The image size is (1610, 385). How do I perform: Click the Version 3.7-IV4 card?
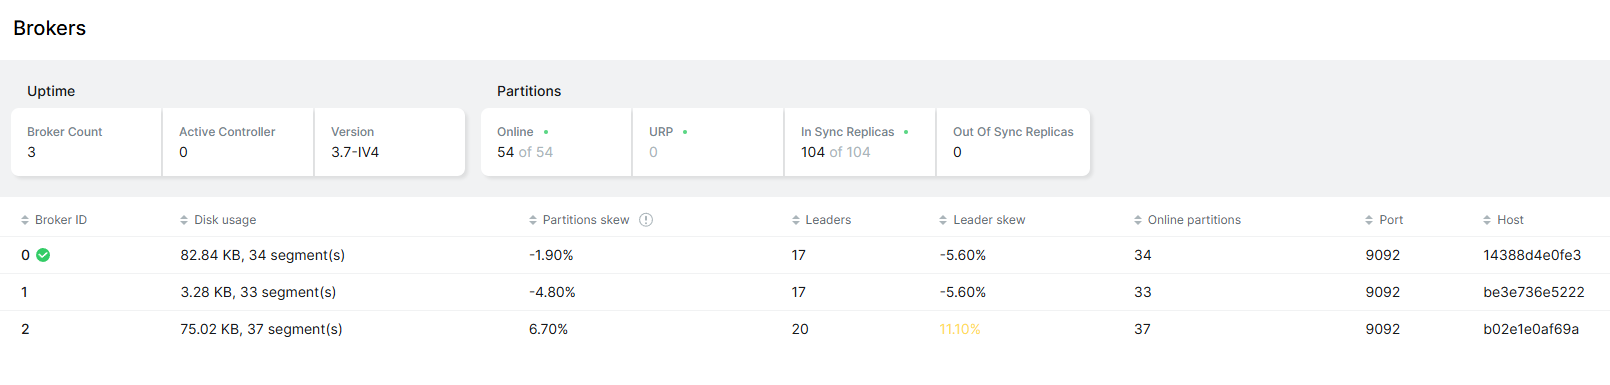coord(390,142)
